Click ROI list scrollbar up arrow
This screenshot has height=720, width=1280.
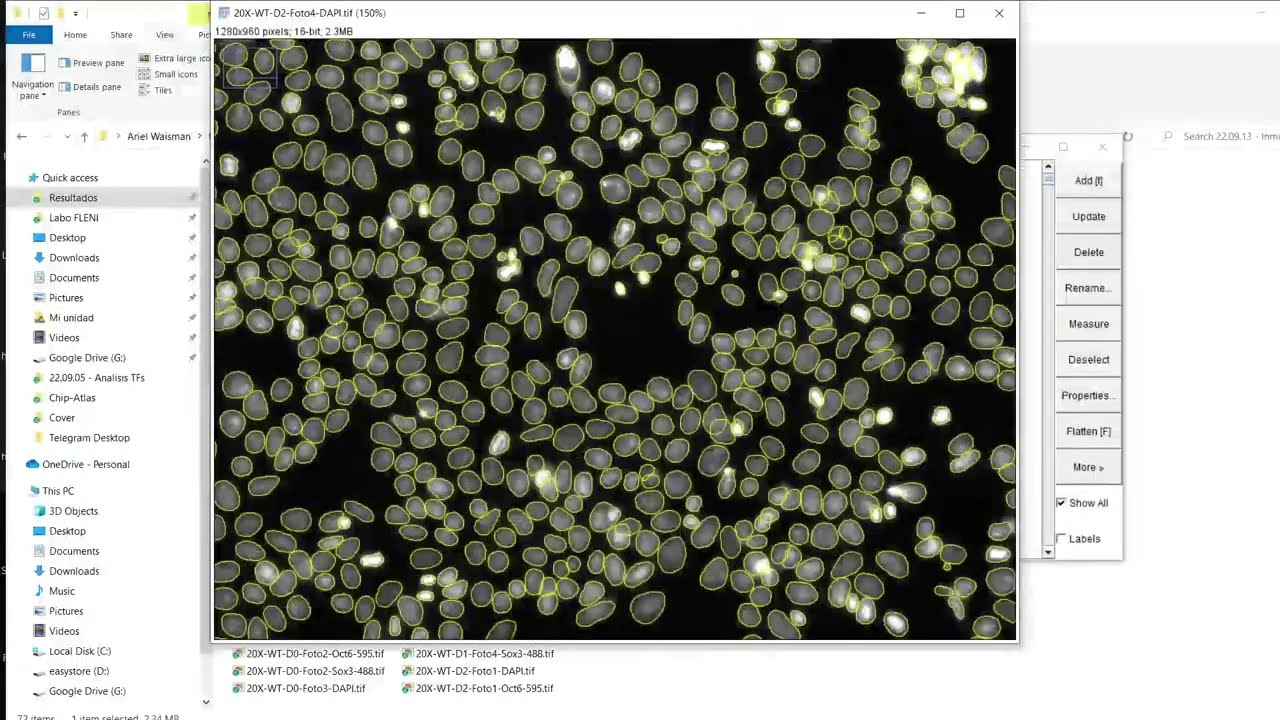coord(1048,166)
